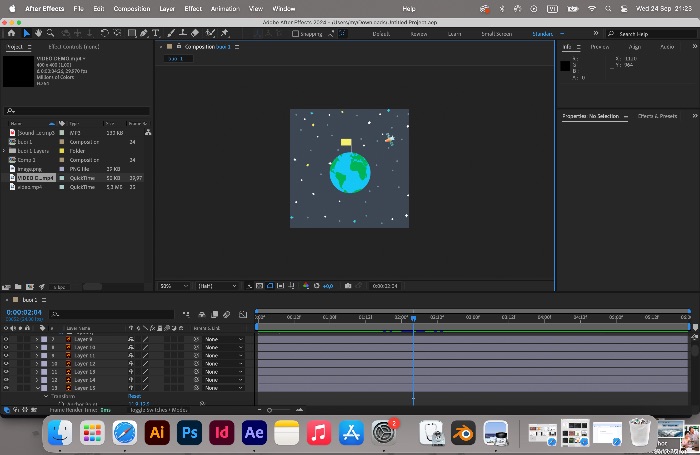The height and width of the screenshot is (455, 700).
Task: Open the Layer menu
Action: pyautogui.click(x=167, y=8)
